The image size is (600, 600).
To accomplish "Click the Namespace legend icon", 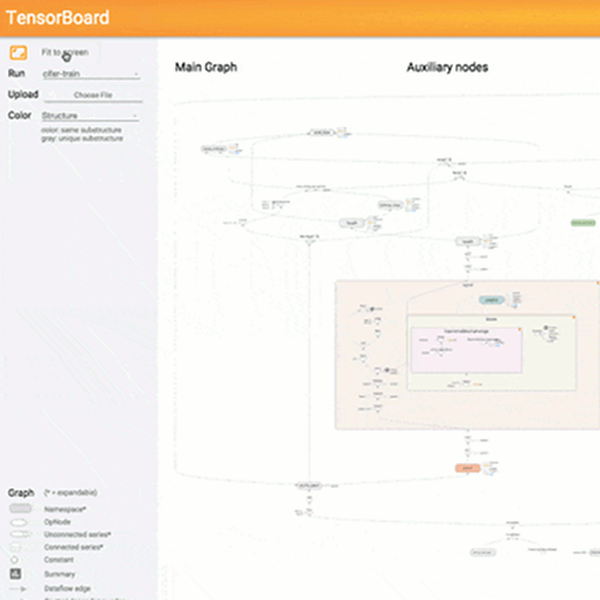I will tap(19, 508).
